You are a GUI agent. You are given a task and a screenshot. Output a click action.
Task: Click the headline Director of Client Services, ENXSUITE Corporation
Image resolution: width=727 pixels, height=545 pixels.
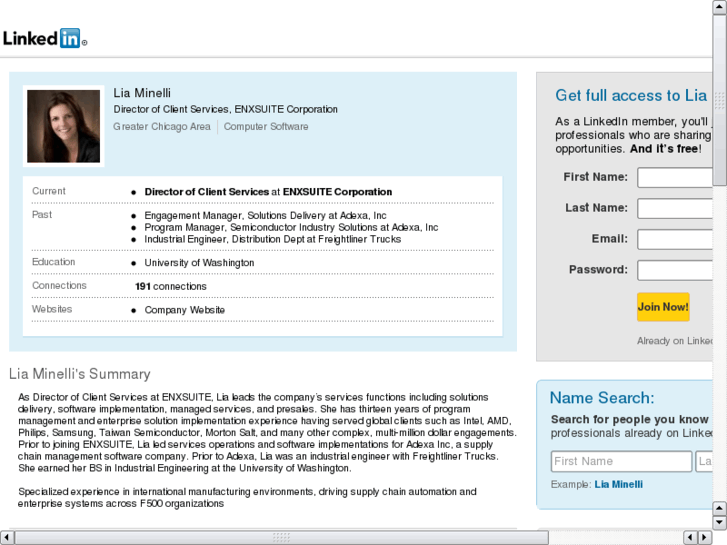click(x=225, y=109)
